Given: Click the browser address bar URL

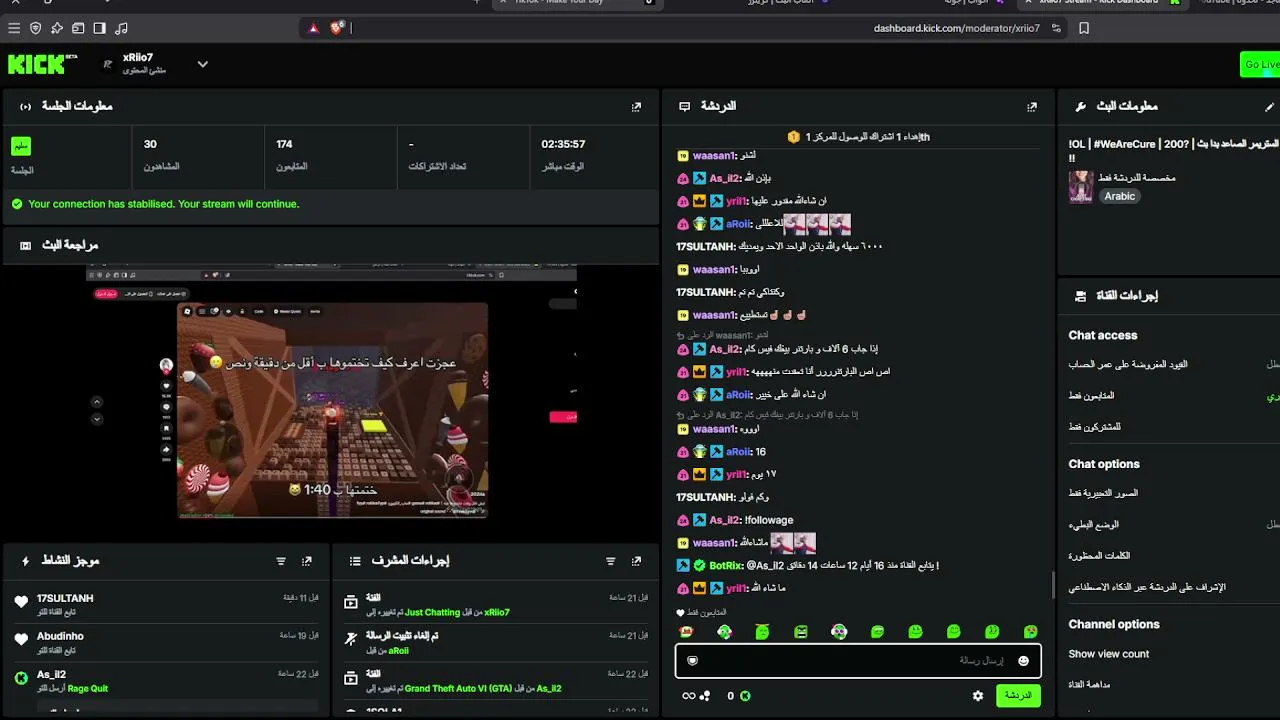Looking at the screenshot, I should click(957, 28).
